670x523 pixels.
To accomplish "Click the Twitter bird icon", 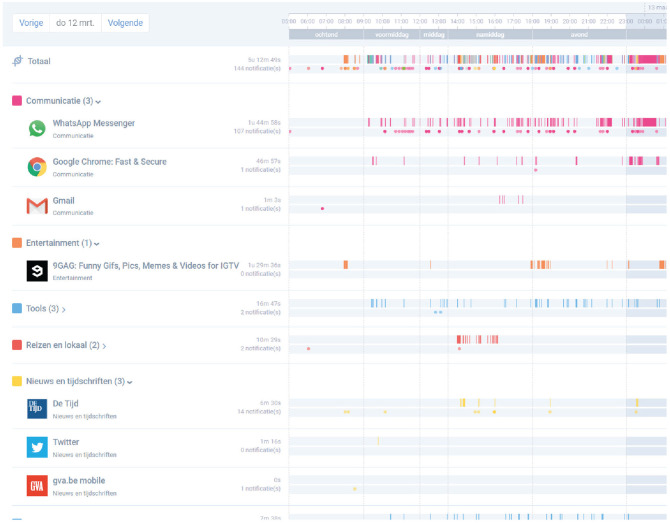I will (37, 446).
